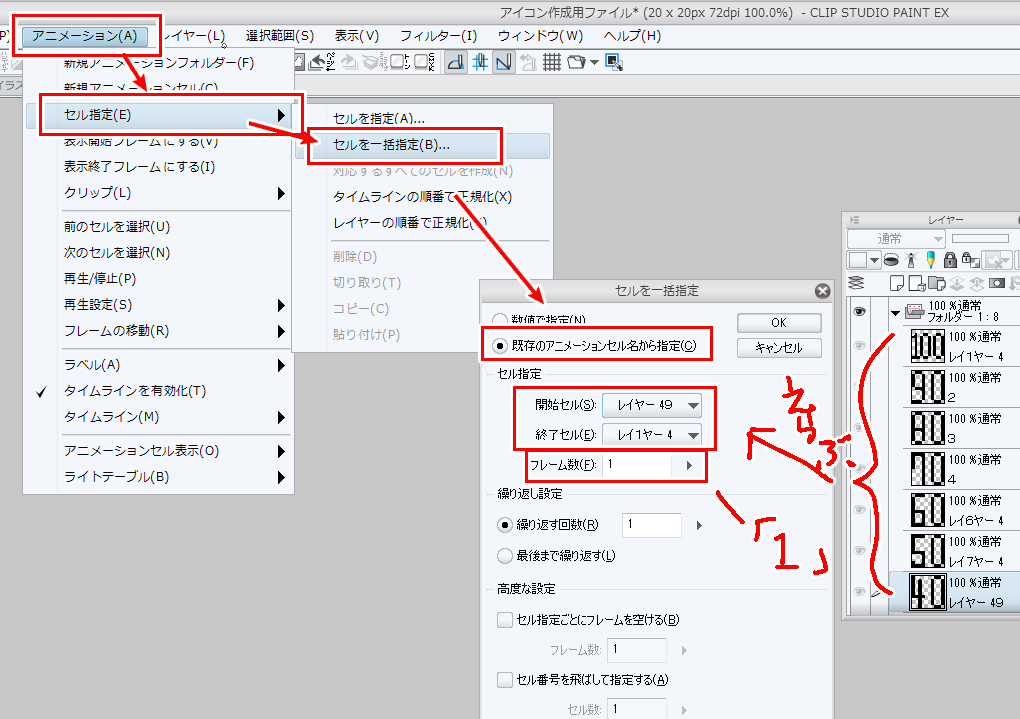Choose タイムラインを有効化(T) item
1020x719 pixels.
click(x=135, y=391)
